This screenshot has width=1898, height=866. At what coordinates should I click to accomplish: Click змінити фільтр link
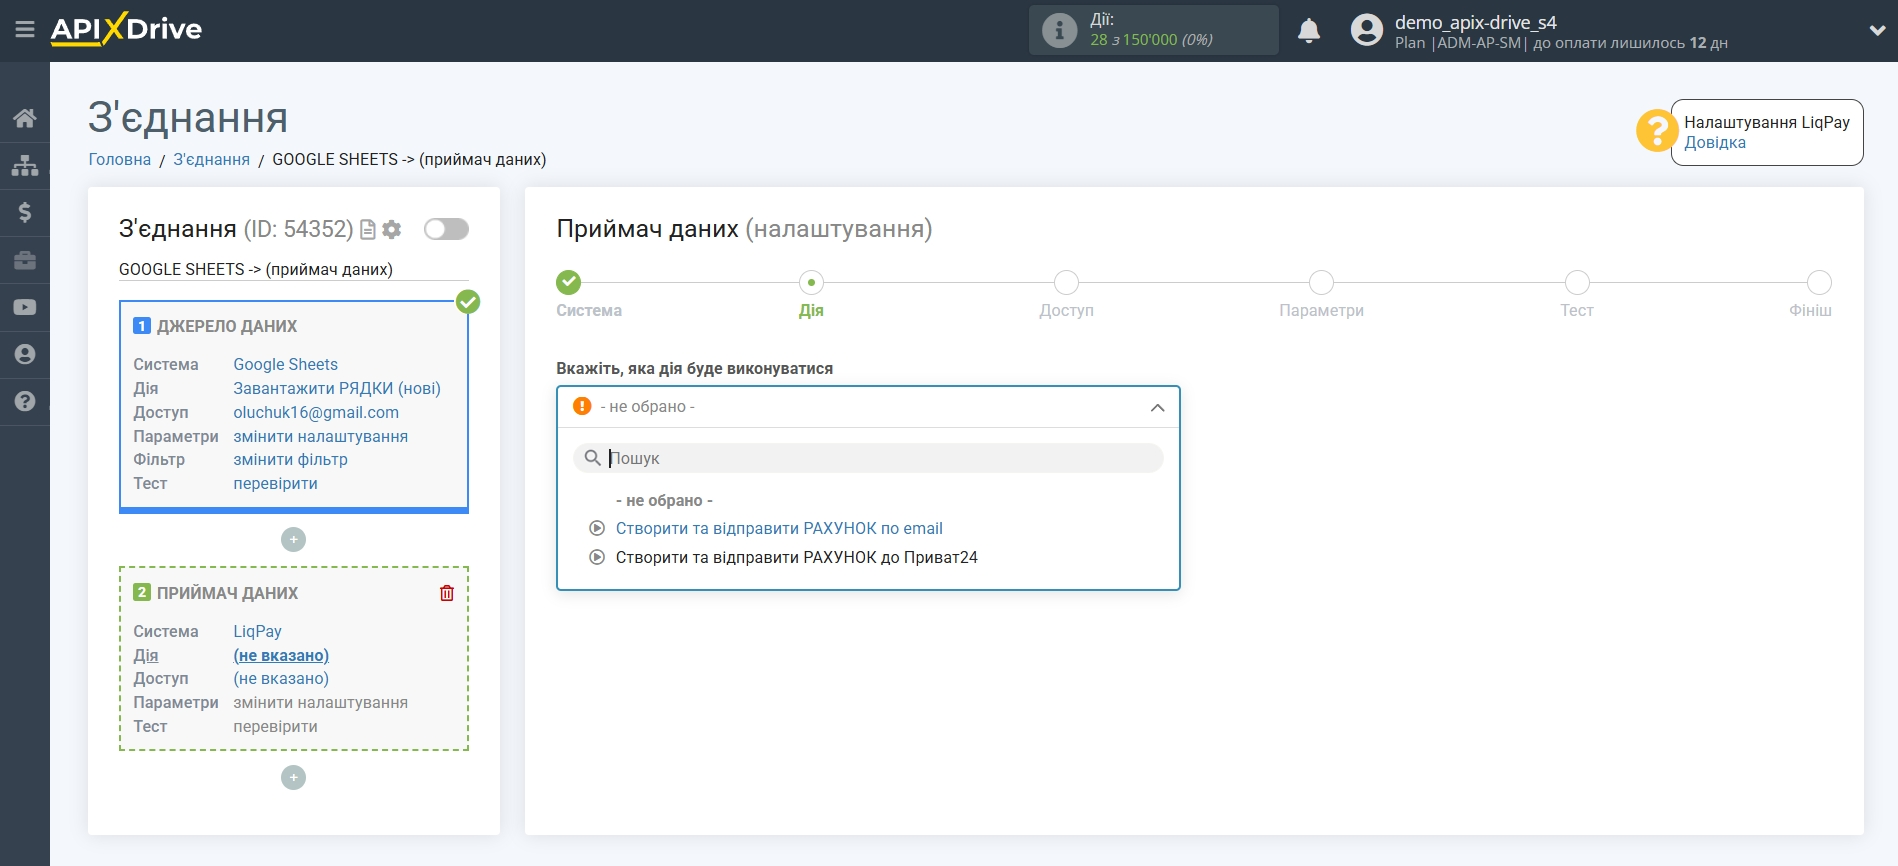(x=291, y=460)
